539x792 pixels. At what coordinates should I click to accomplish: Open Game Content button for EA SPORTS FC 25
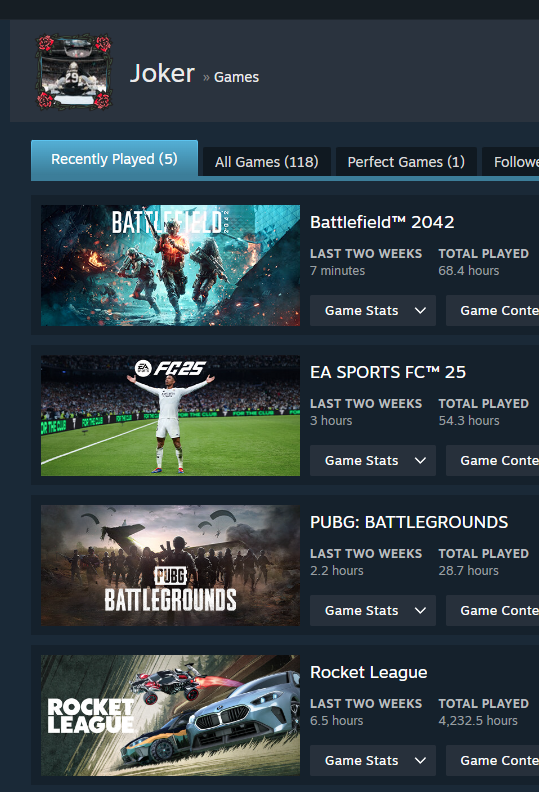[493, 460]
